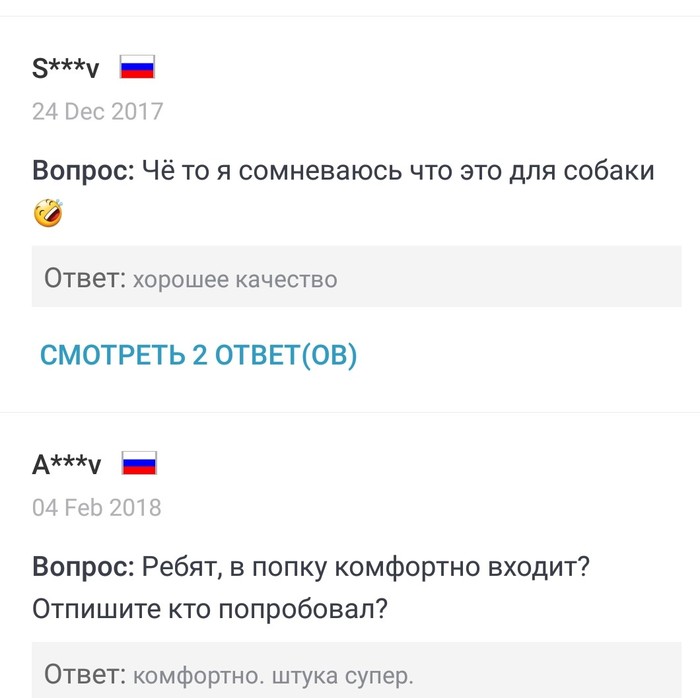The height and width of the screenshot is (698, 700).
Task: Open the A***v user profile name
Action: (x=67, y=465)
